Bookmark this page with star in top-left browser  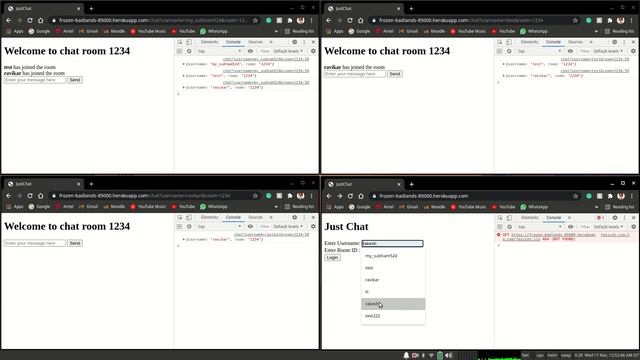pyautogui.click(x=256, y=20)
